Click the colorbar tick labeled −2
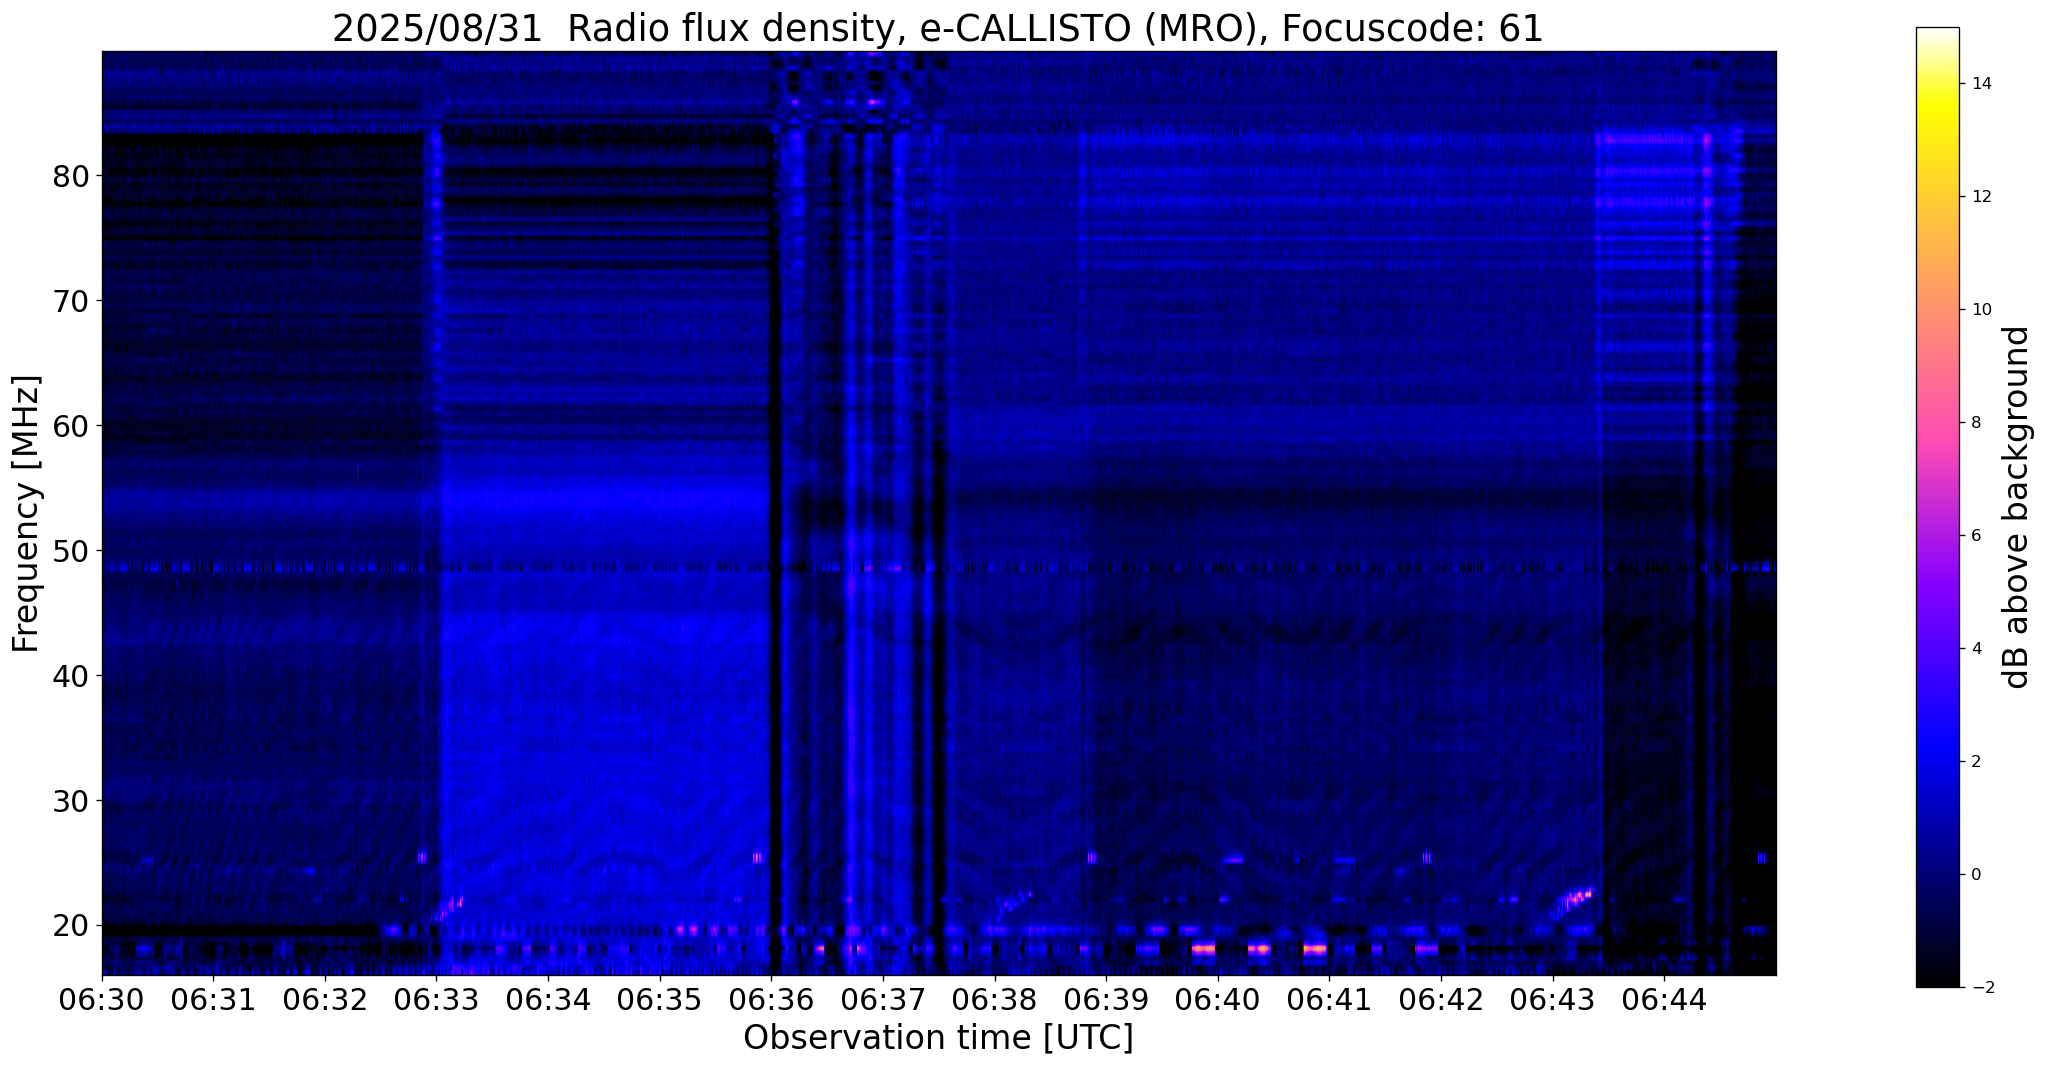 click(x=1980, y=987)
